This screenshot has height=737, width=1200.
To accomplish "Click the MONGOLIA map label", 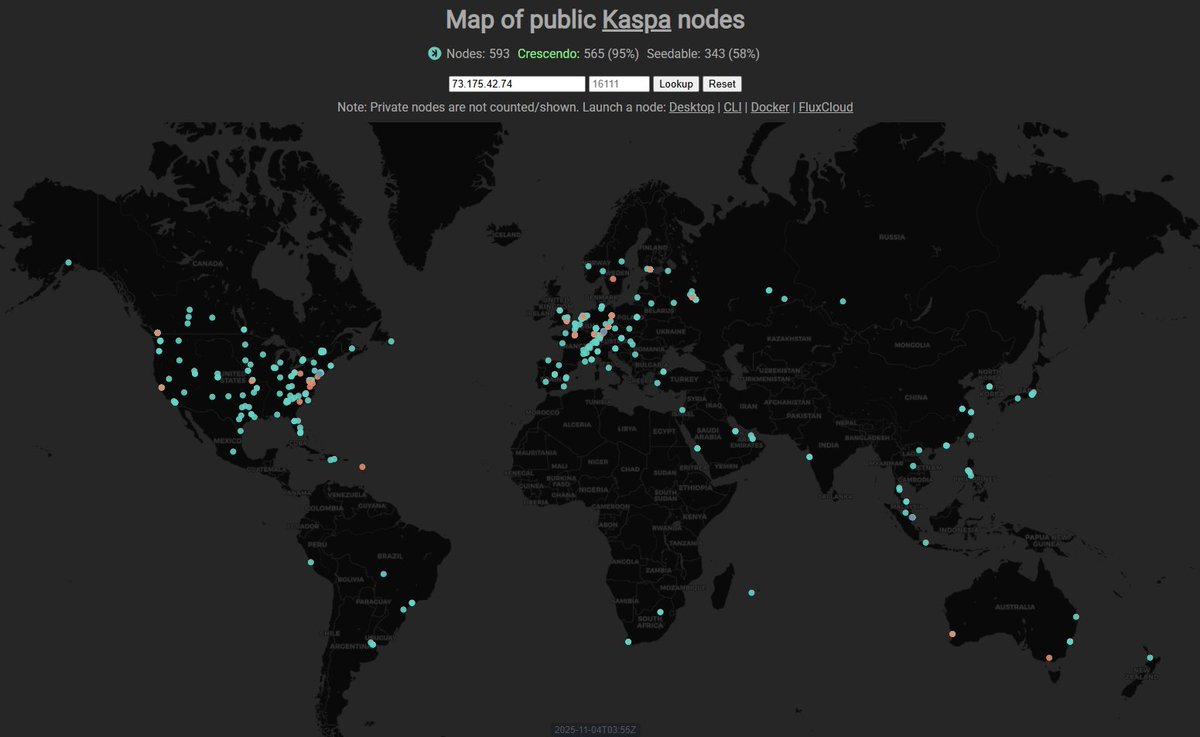I will pos(912,345).
